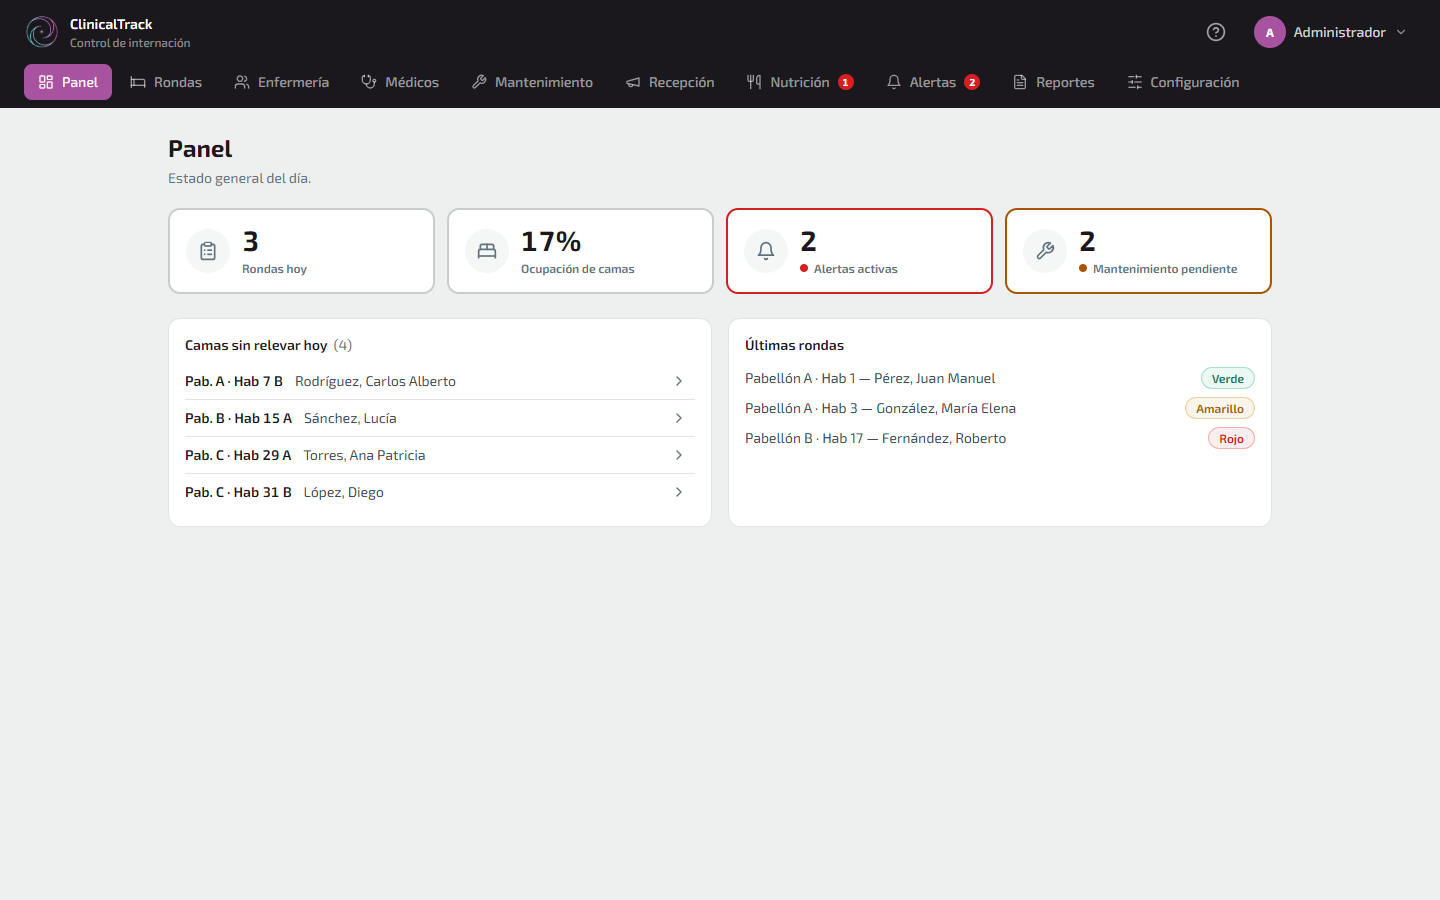Open Pab. B Hab 15 A Sánchez row
This screenshot has height=900, width=1440.
[440, 418]
